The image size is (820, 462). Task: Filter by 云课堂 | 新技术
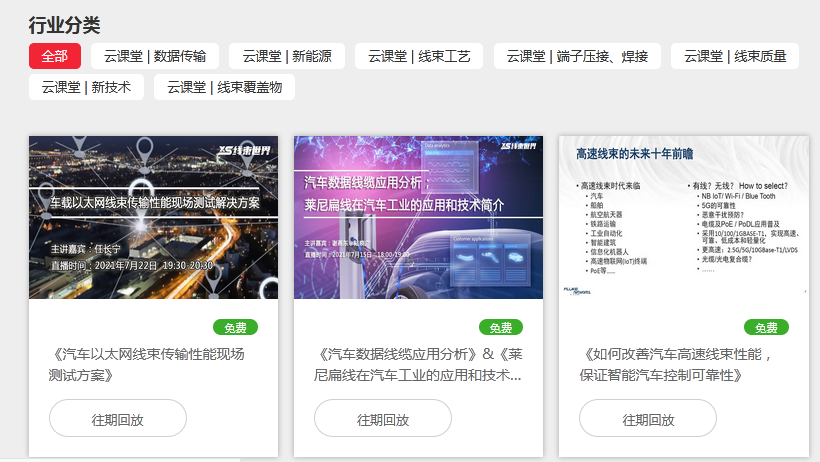click(86, 87)
